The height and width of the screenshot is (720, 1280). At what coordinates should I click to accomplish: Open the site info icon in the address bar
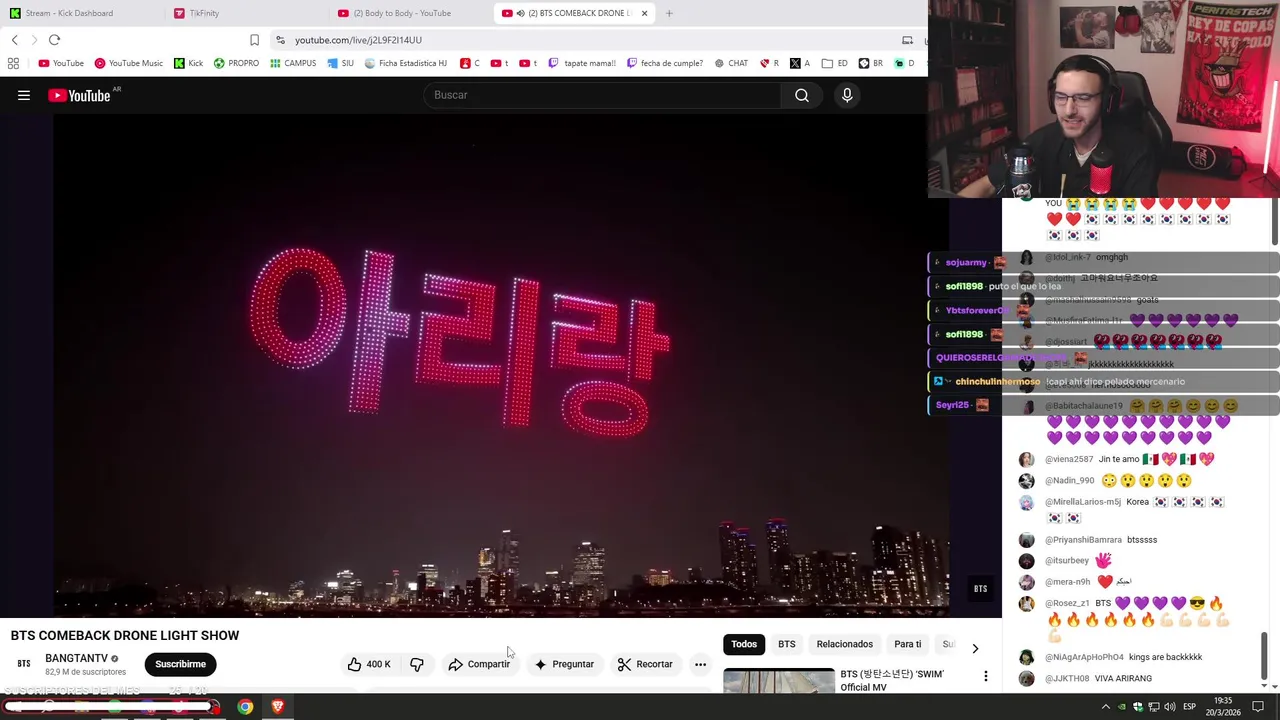coord(281,40)
